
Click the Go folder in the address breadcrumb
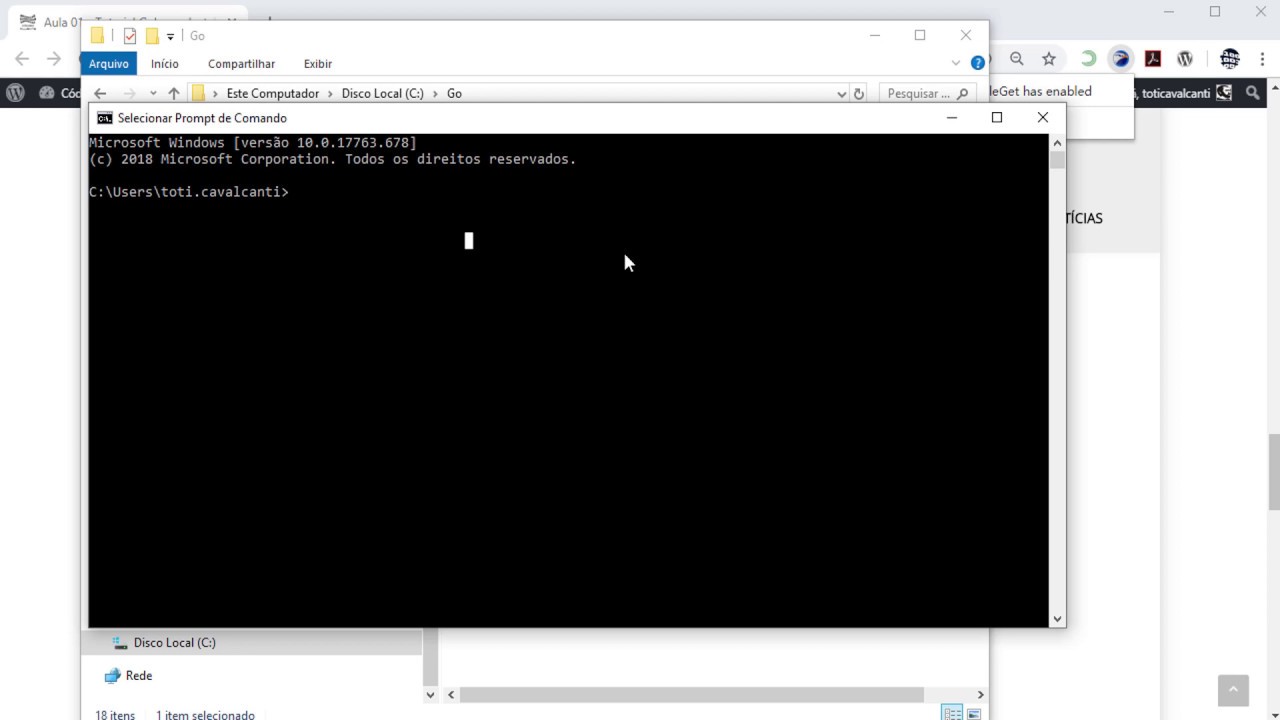454,93
